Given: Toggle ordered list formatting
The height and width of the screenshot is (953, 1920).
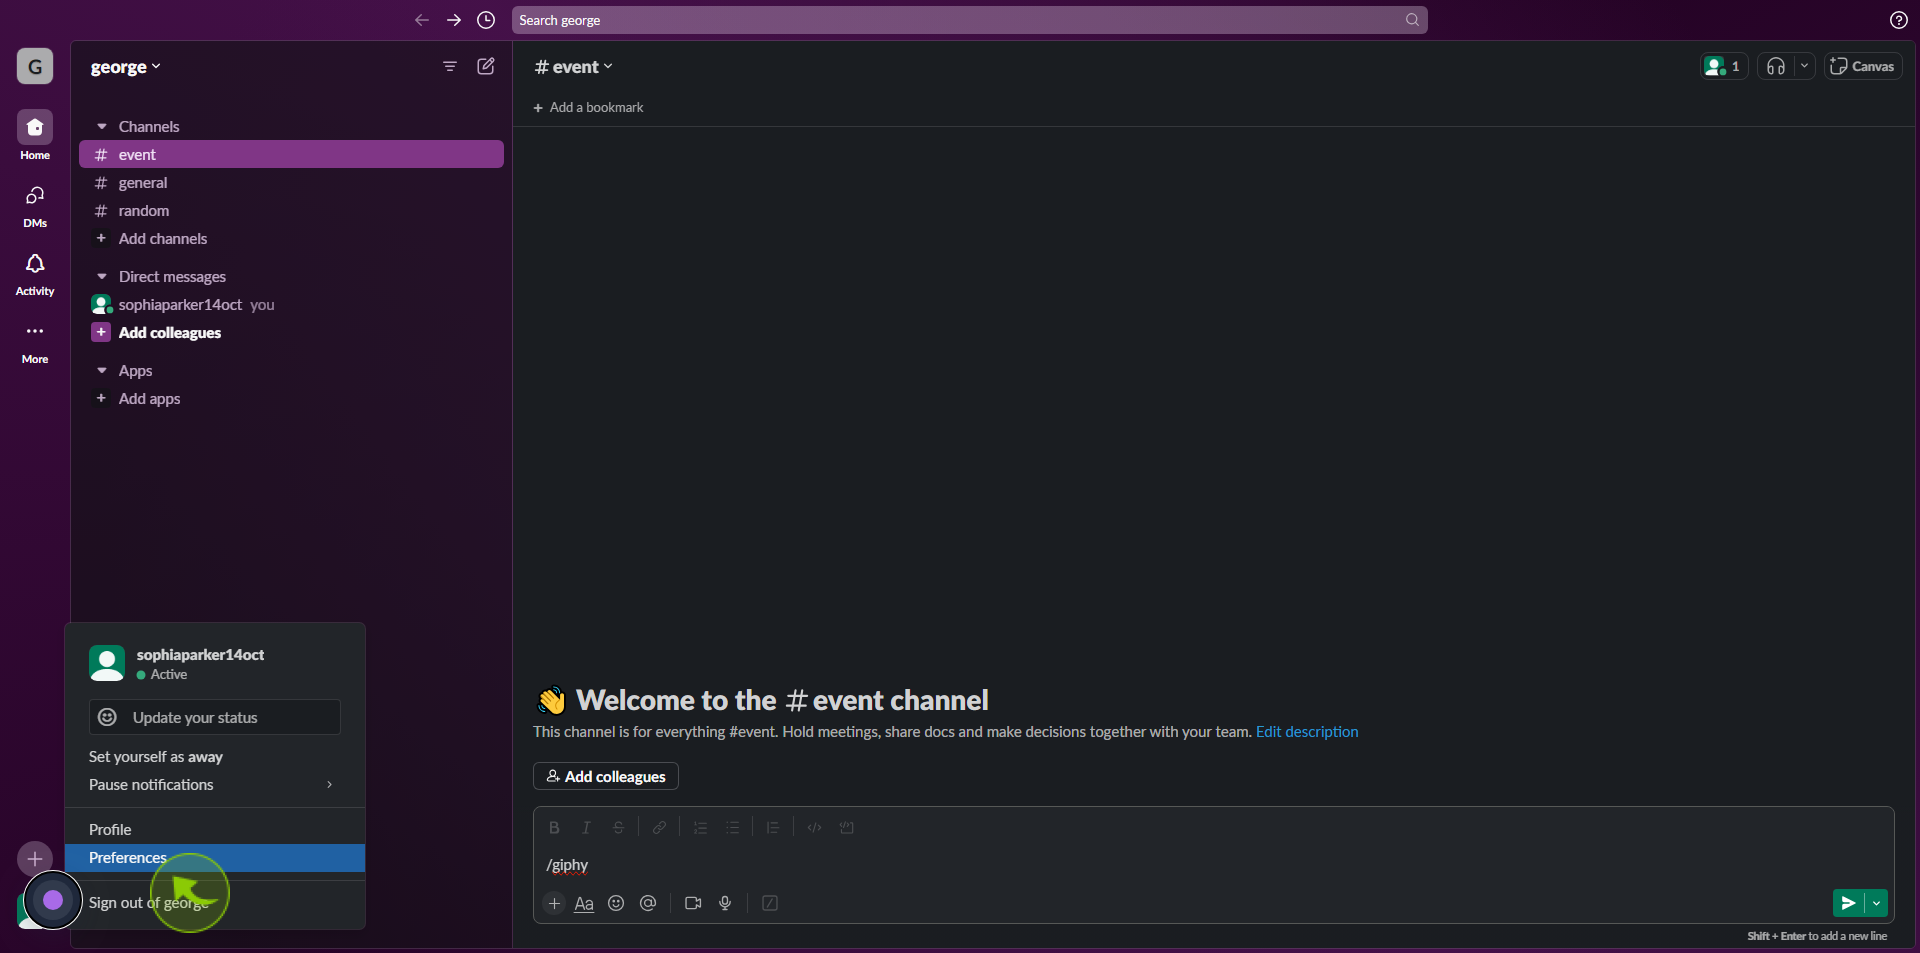Looking at the screenshot, I should click(700, 828).
